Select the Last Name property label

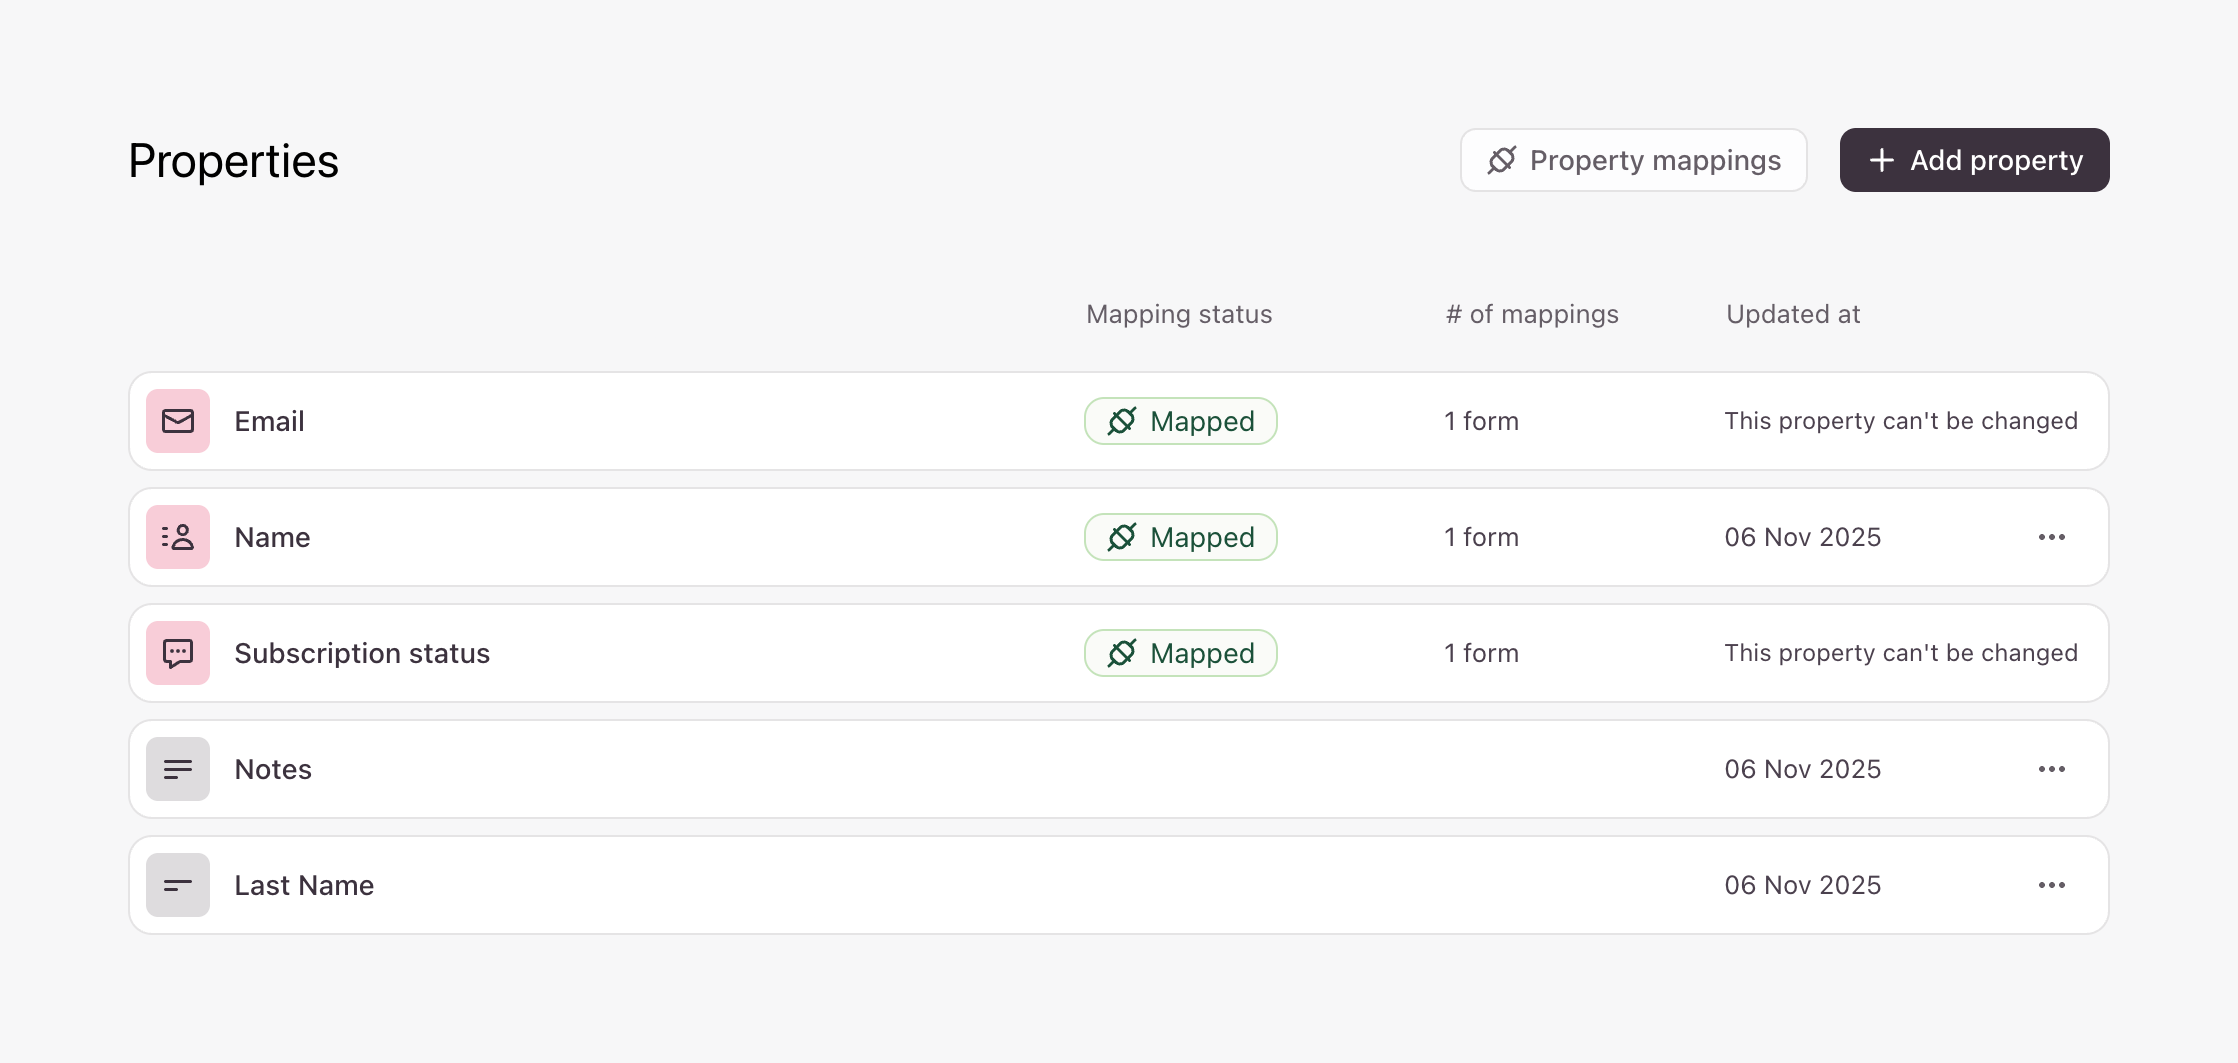304,885
